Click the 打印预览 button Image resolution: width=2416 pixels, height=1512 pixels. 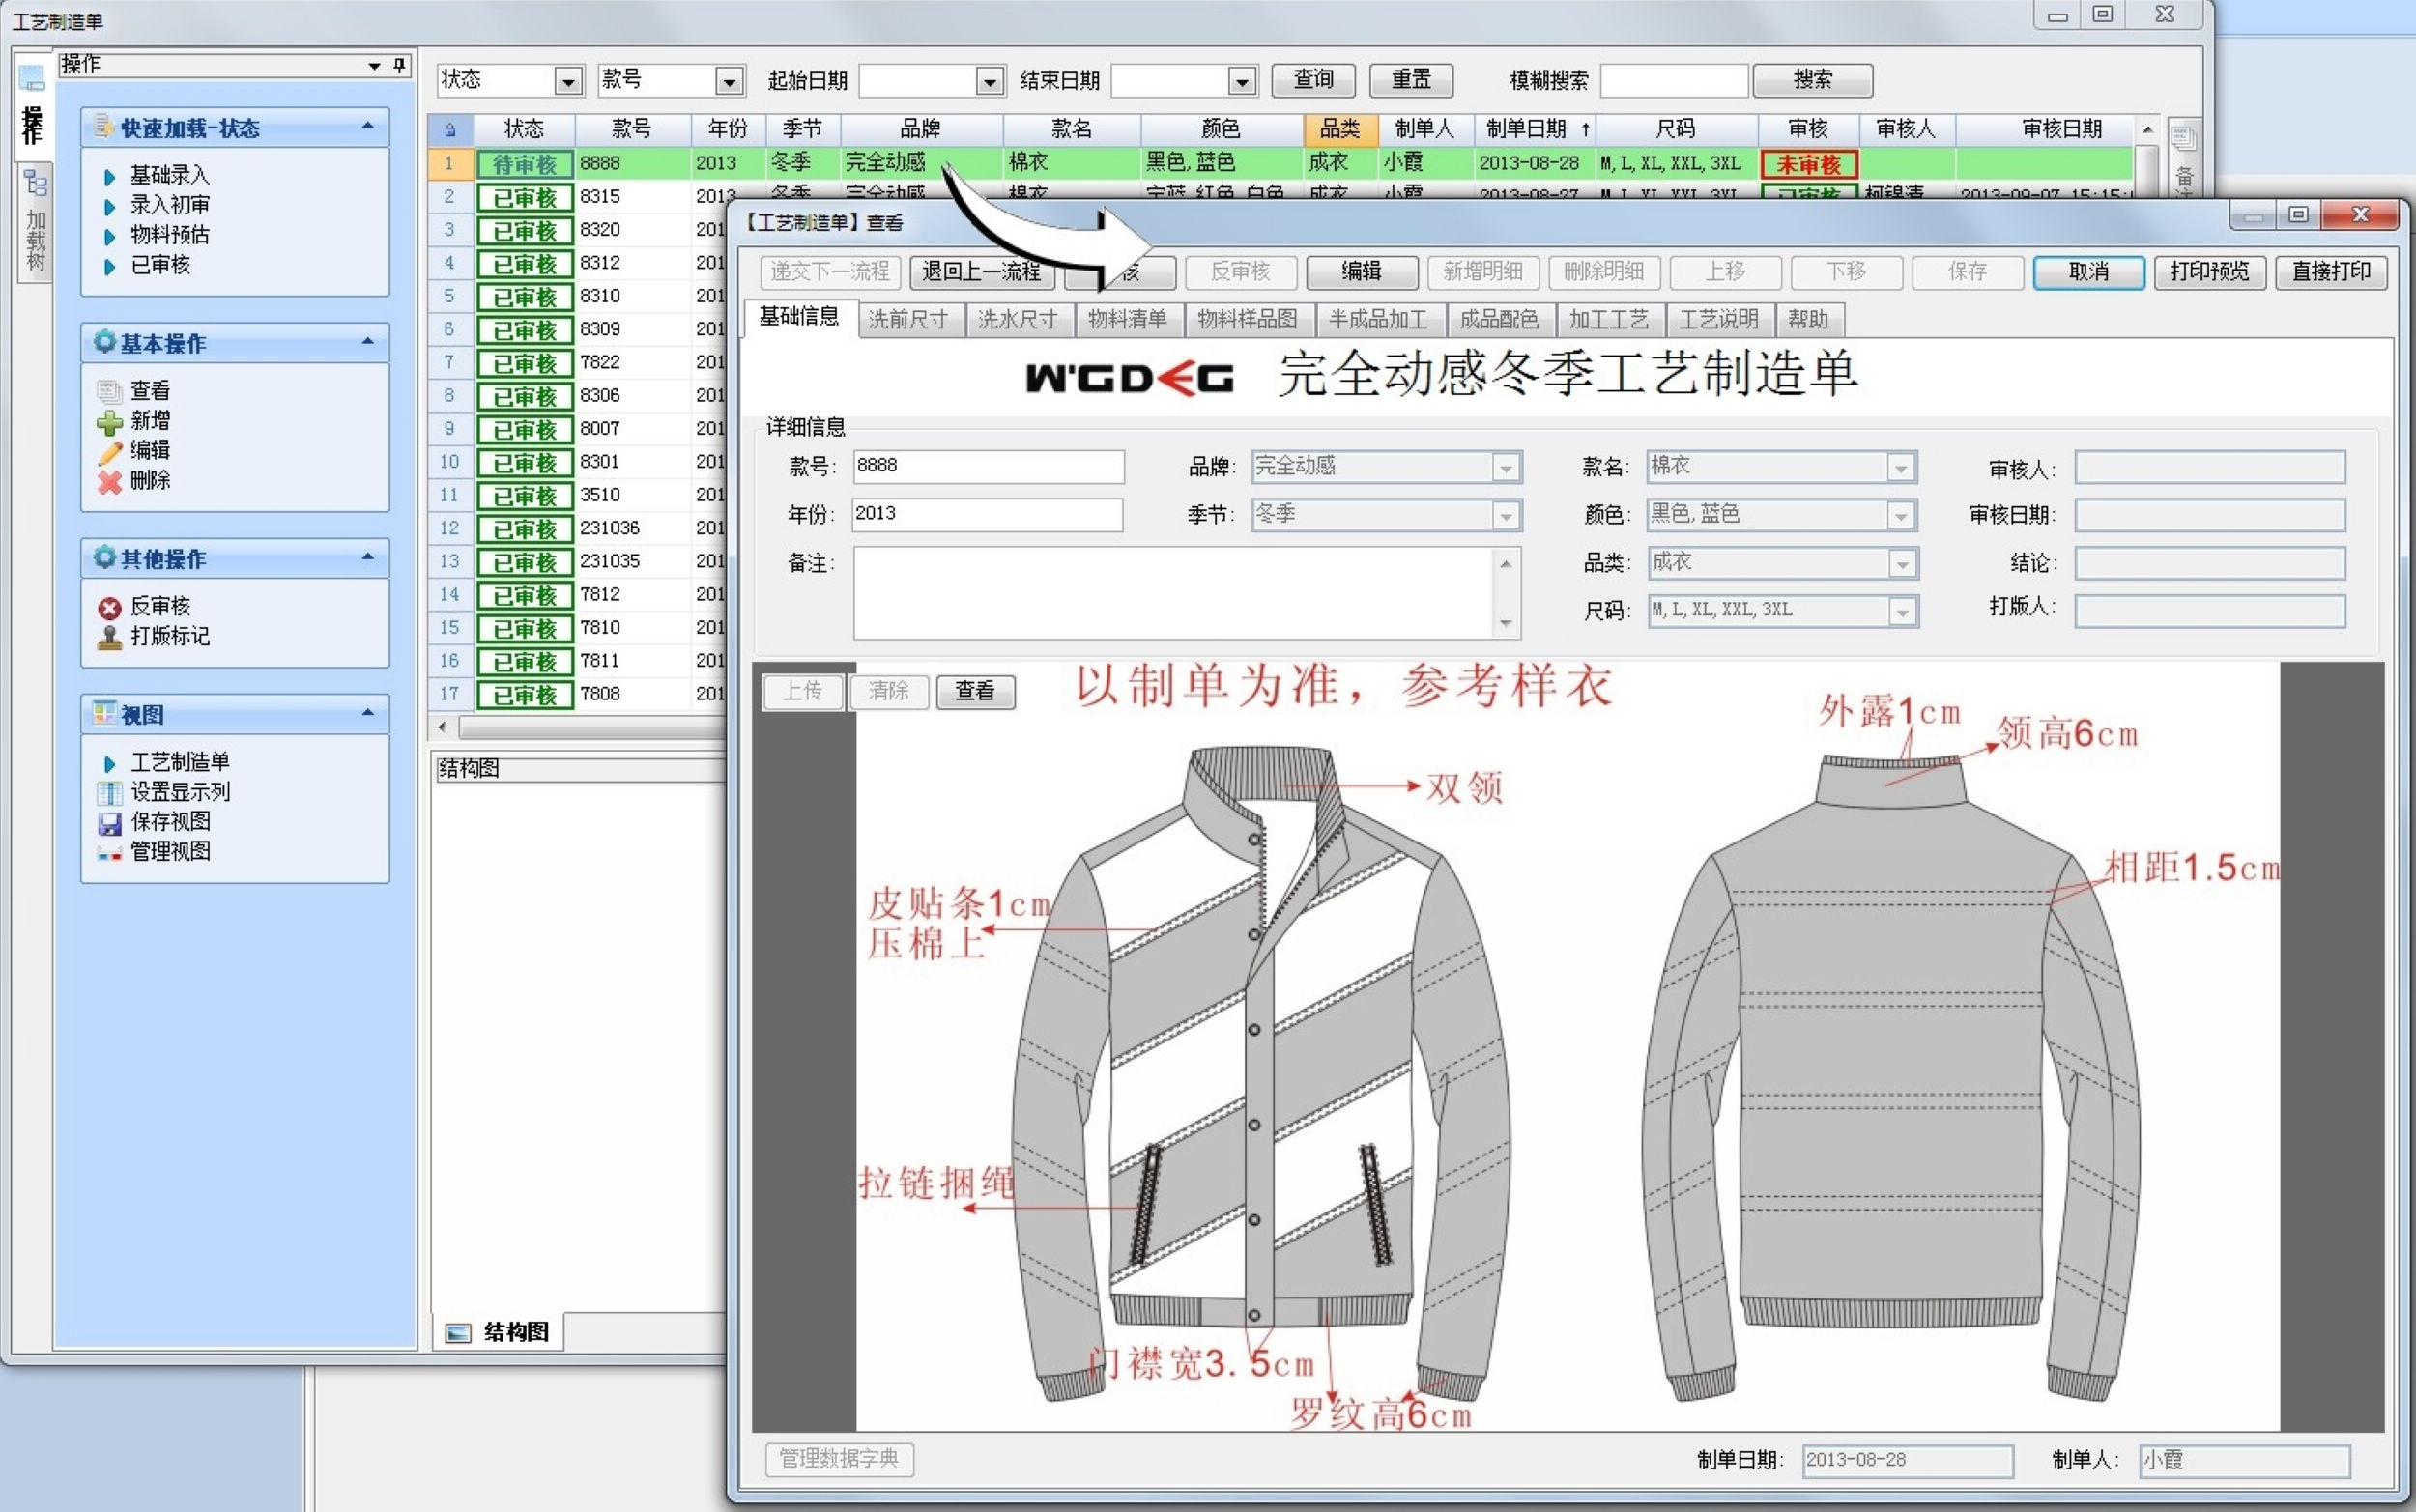pyautogui.click(x=2208, y=272)
